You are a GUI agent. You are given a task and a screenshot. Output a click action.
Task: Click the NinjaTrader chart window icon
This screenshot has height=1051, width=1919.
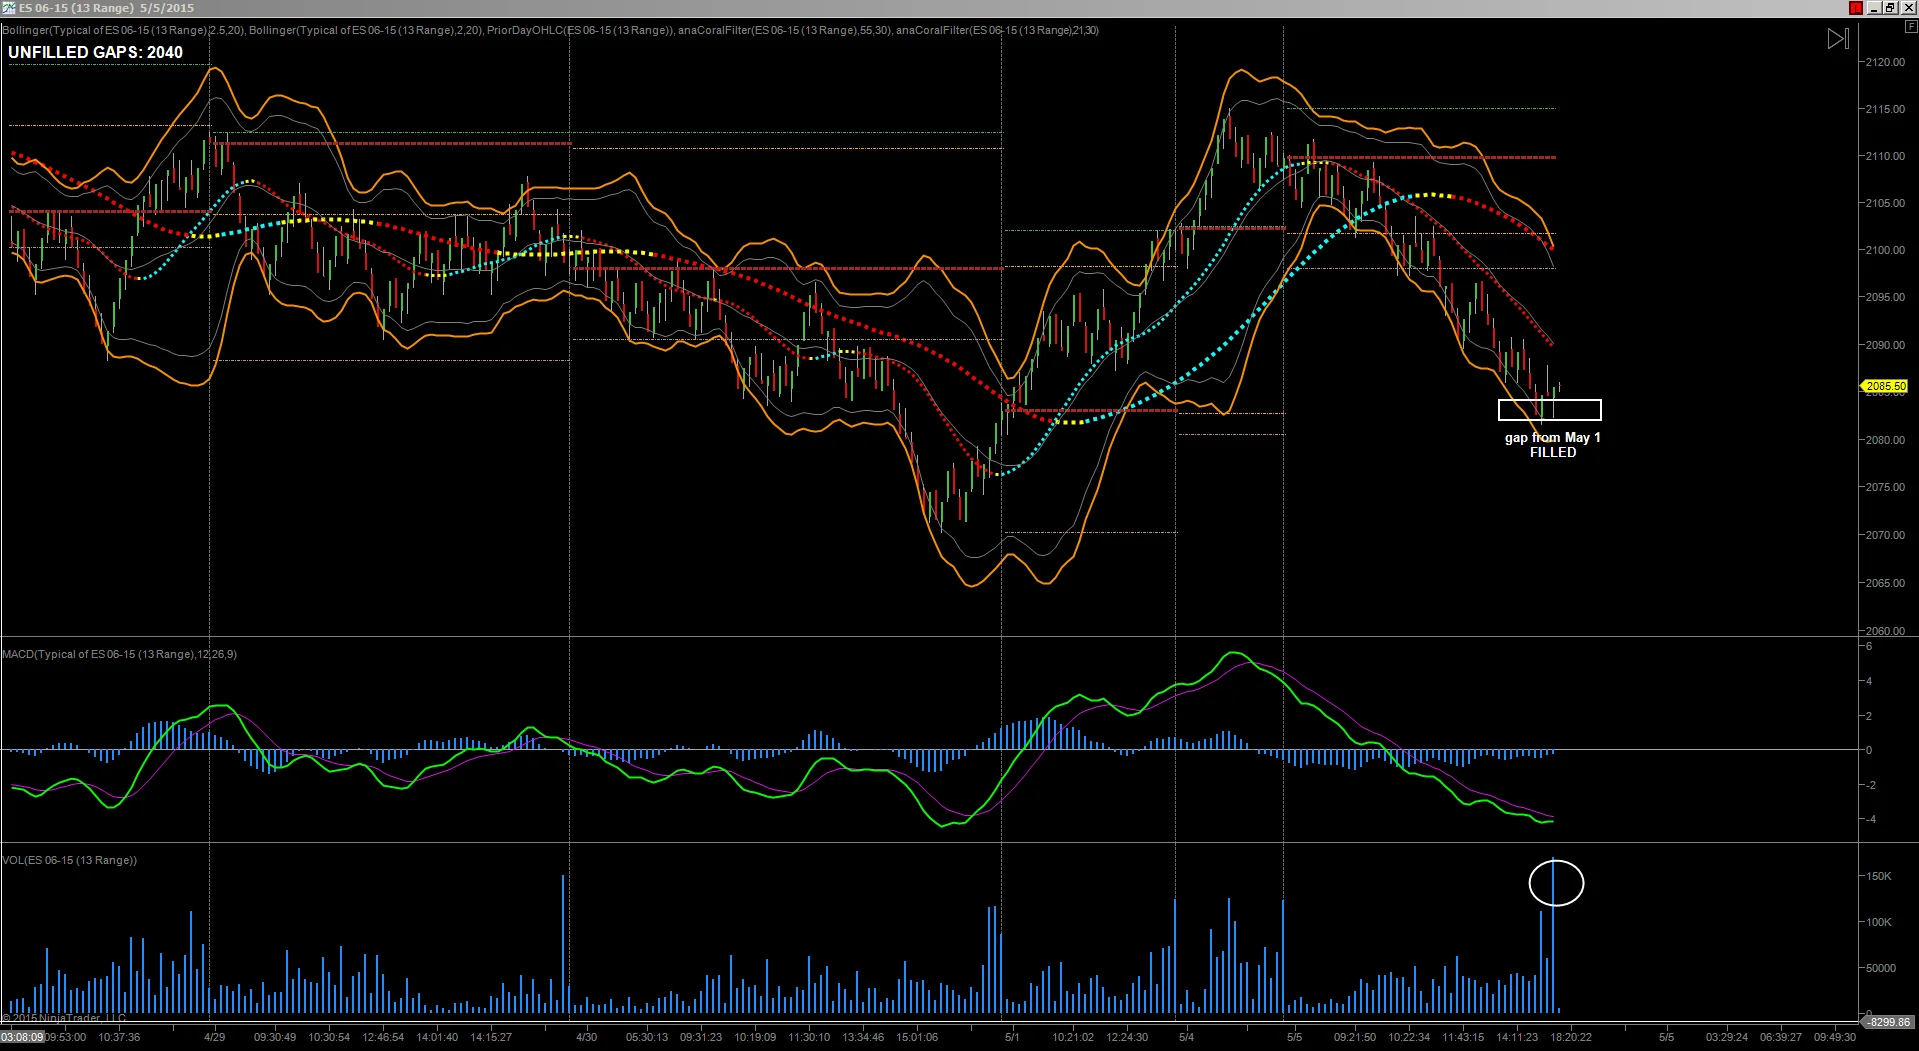coord(9,8)
